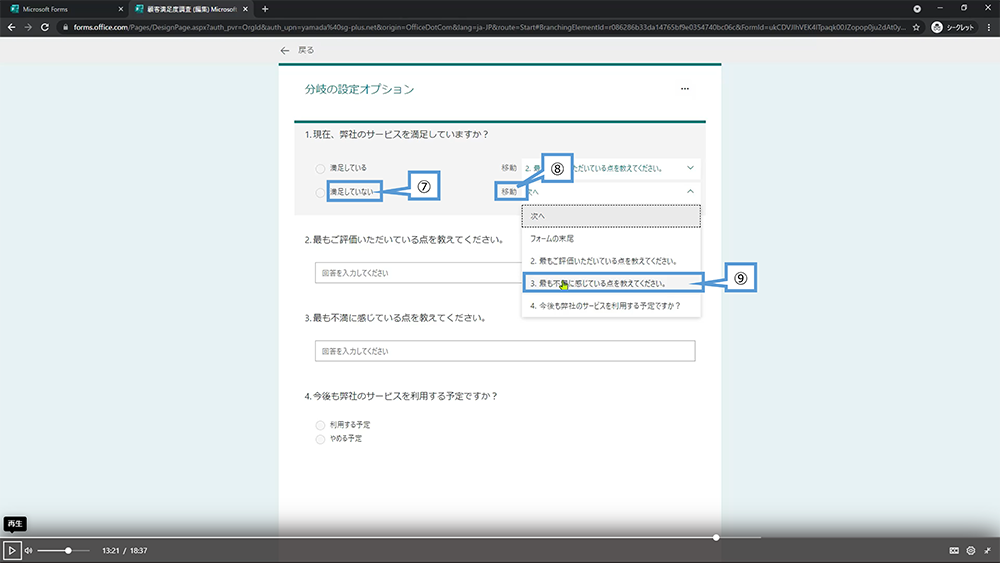The image size is (1000, 563).
Task: Click the video progress bar handle
Action: coord(716,537)
